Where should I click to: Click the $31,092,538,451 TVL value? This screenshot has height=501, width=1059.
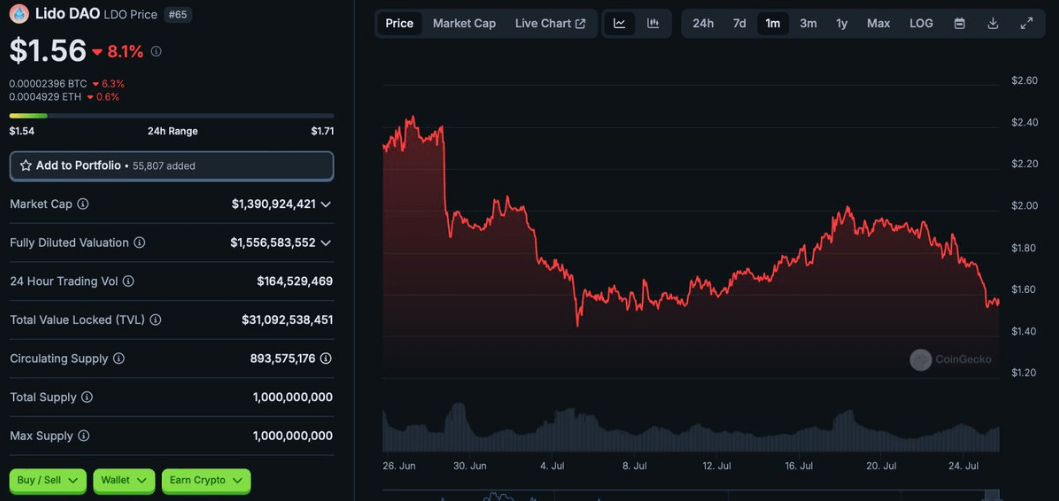point(287,320)
